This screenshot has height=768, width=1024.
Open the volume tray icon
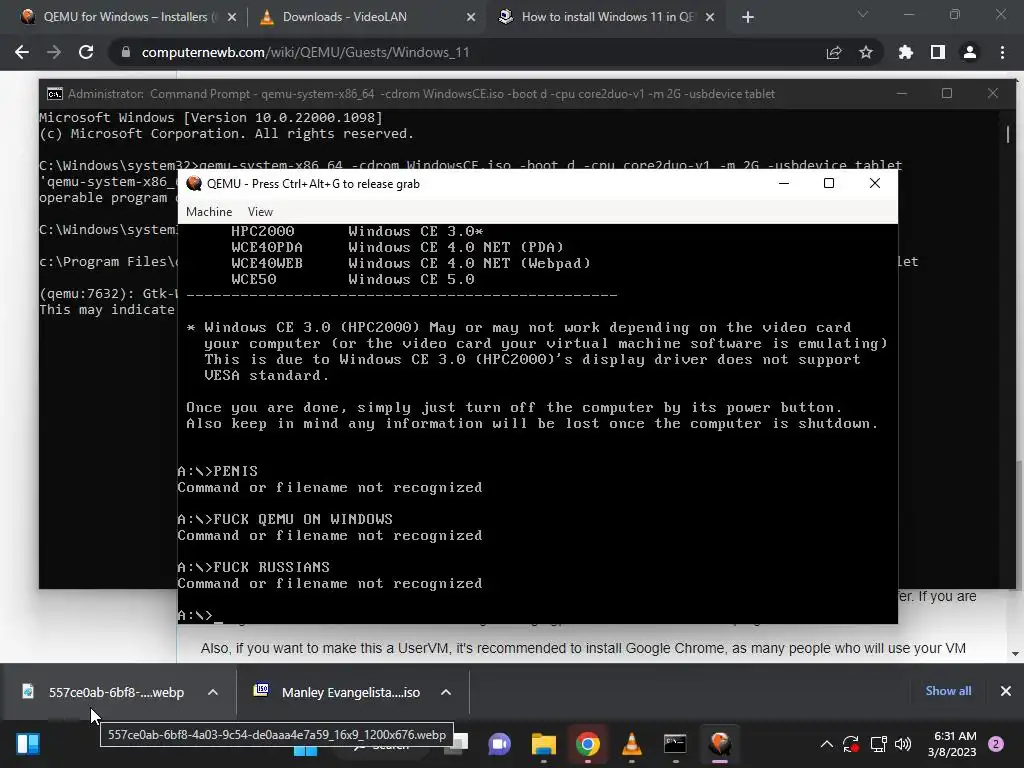[903, 744]
